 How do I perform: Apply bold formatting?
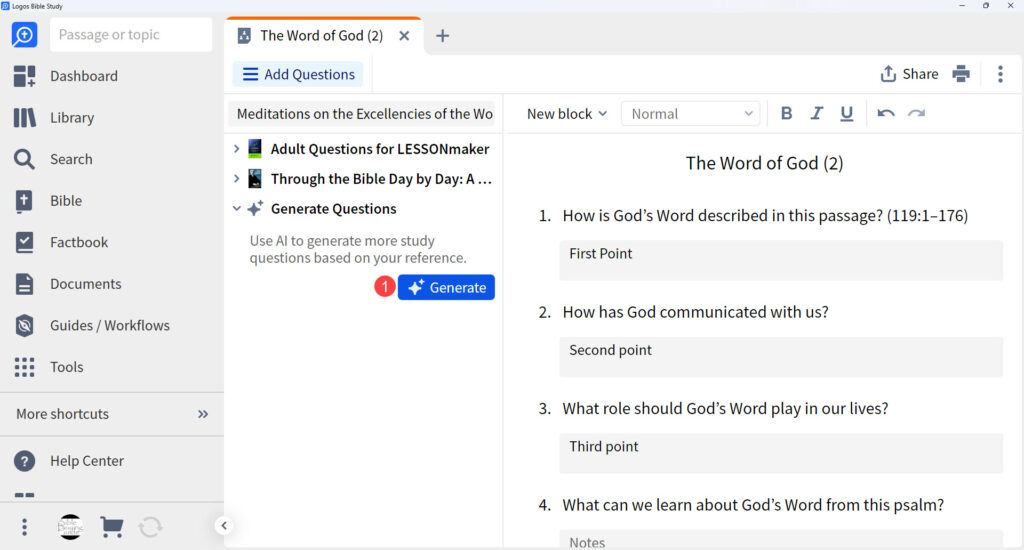point(786,114)
